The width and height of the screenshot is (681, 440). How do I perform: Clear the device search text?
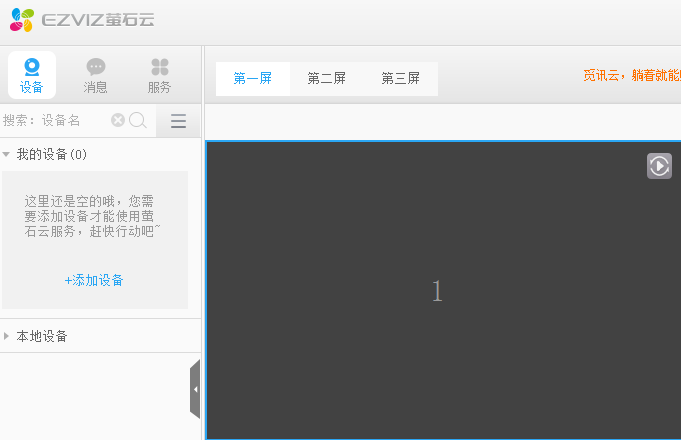(x=118, y=120)
